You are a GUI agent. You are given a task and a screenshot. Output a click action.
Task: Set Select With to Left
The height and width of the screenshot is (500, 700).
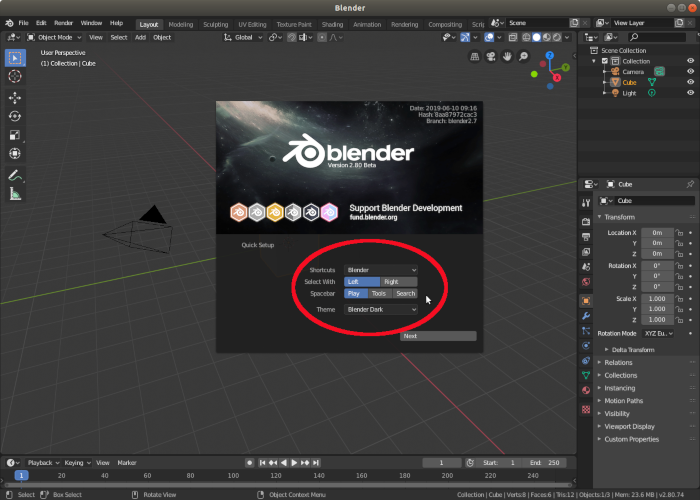point(362,282)
